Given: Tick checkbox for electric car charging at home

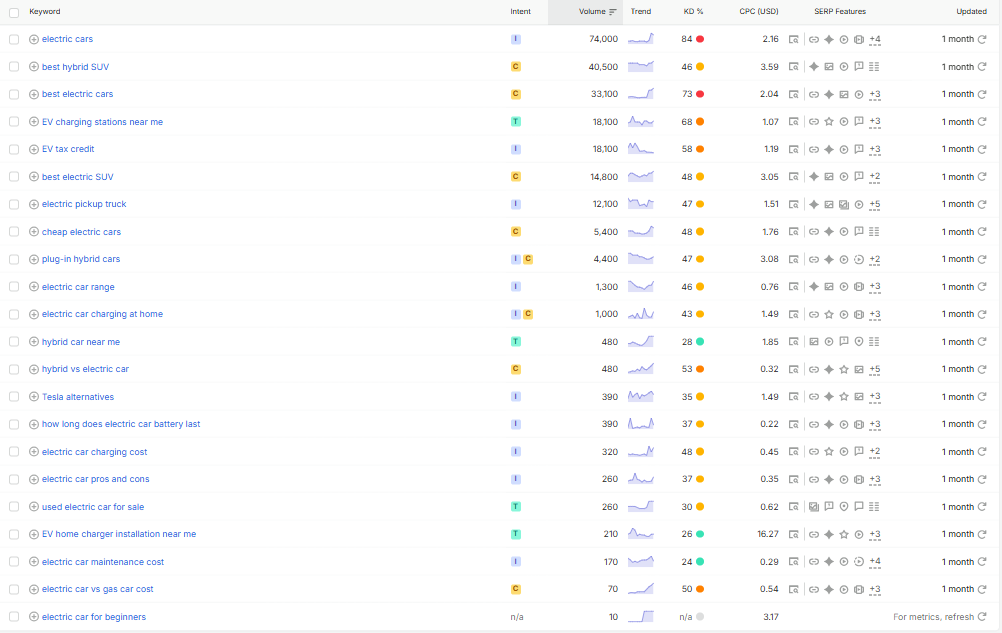Looking at the screenshot, I should 14,314.
